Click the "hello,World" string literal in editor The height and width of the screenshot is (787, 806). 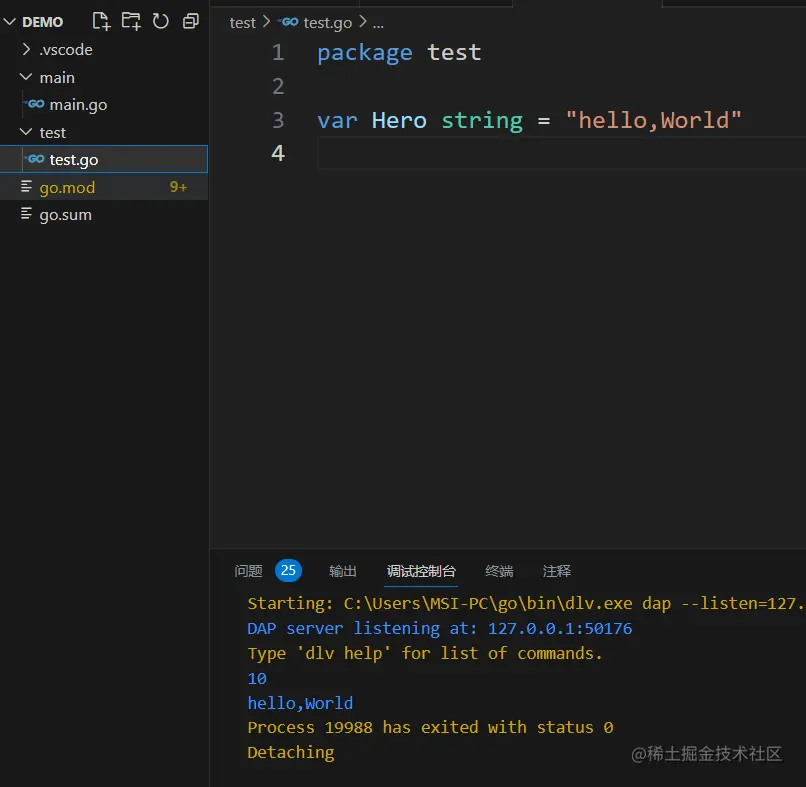tap(653, 120)
